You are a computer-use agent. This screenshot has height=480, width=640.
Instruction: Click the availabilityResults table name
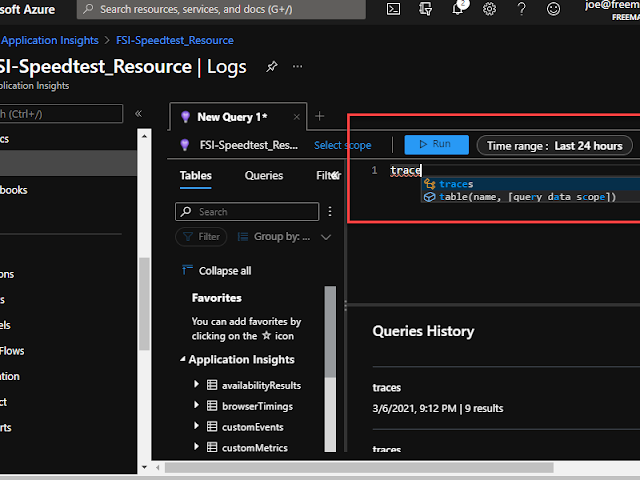[x=261, y=385]
